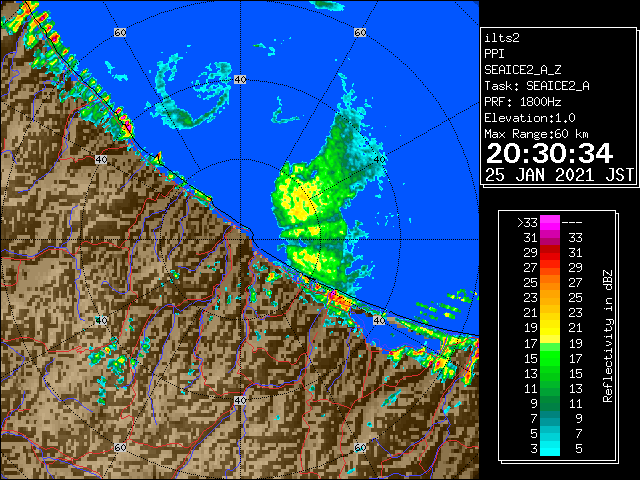Click the 'ilts2' radar name text
640x480 pixels.
[502, 38]
